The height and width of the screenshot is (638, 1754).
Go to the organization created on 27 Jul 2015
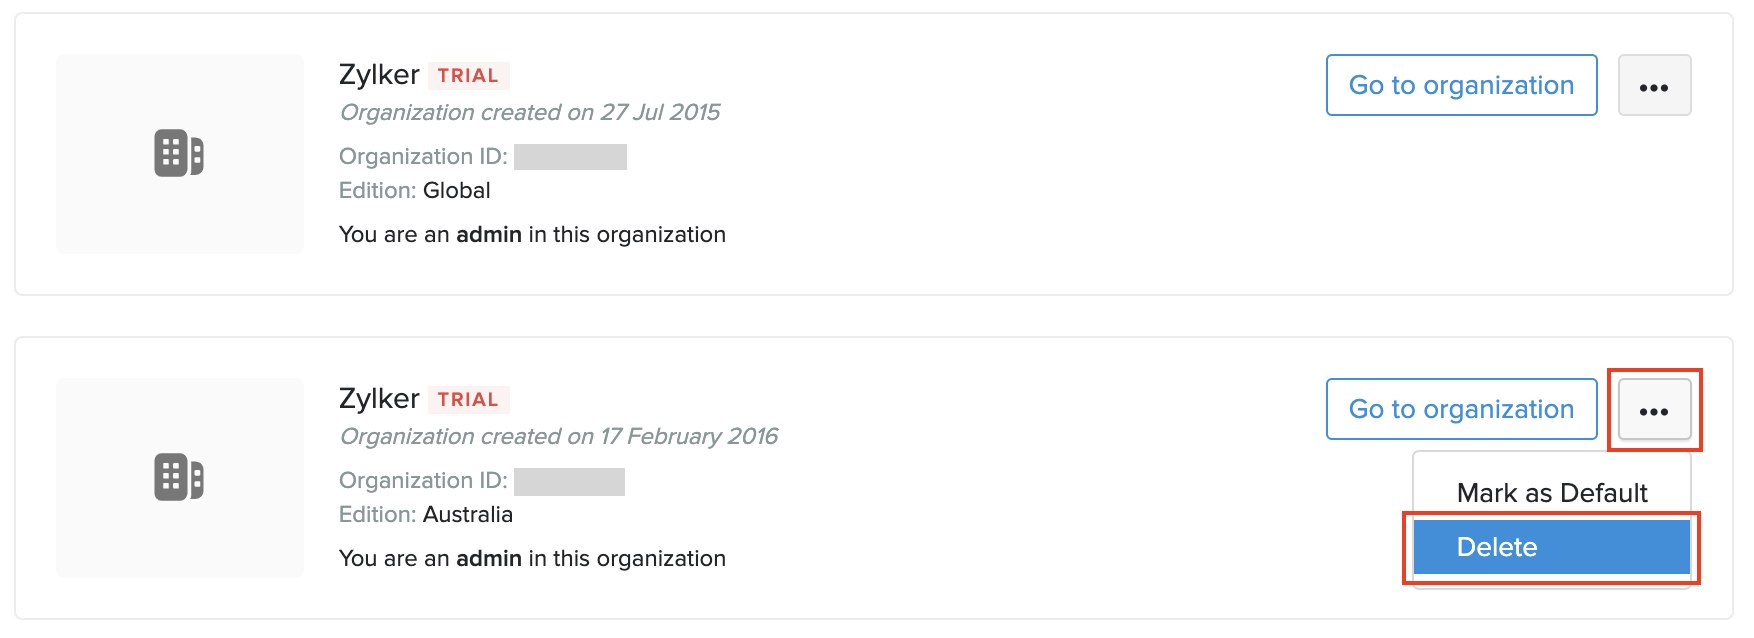pos(1461,86)
